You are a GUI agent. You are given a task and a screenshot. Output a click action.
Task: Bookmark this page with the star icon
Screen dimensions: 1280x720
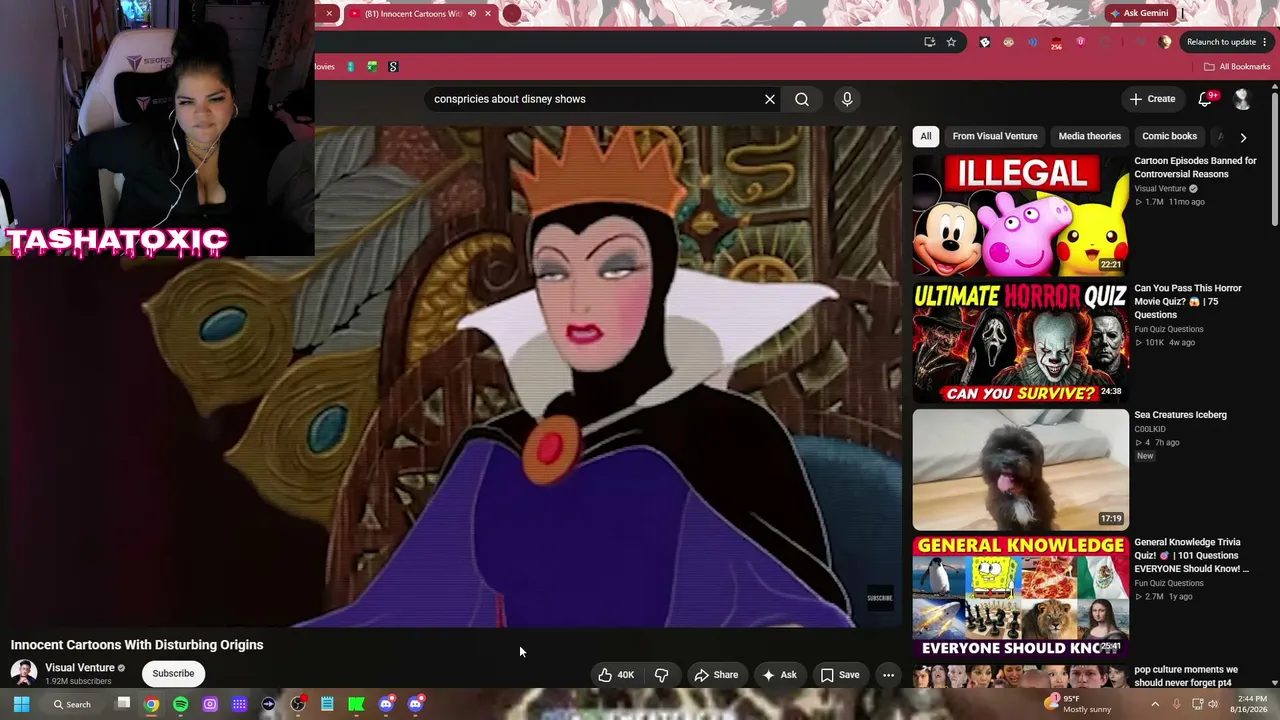(x=951, y=42)
